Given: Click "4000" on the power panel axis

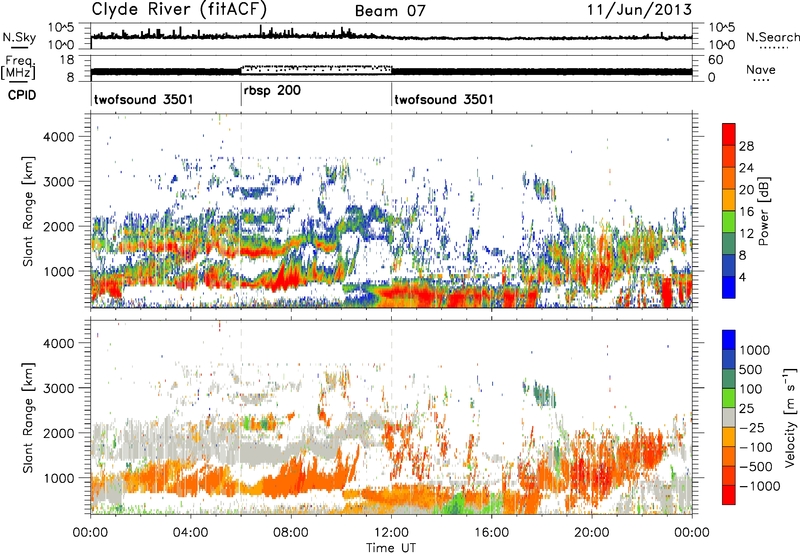Looking at the screenshot, I should click(x=58, y=137).
